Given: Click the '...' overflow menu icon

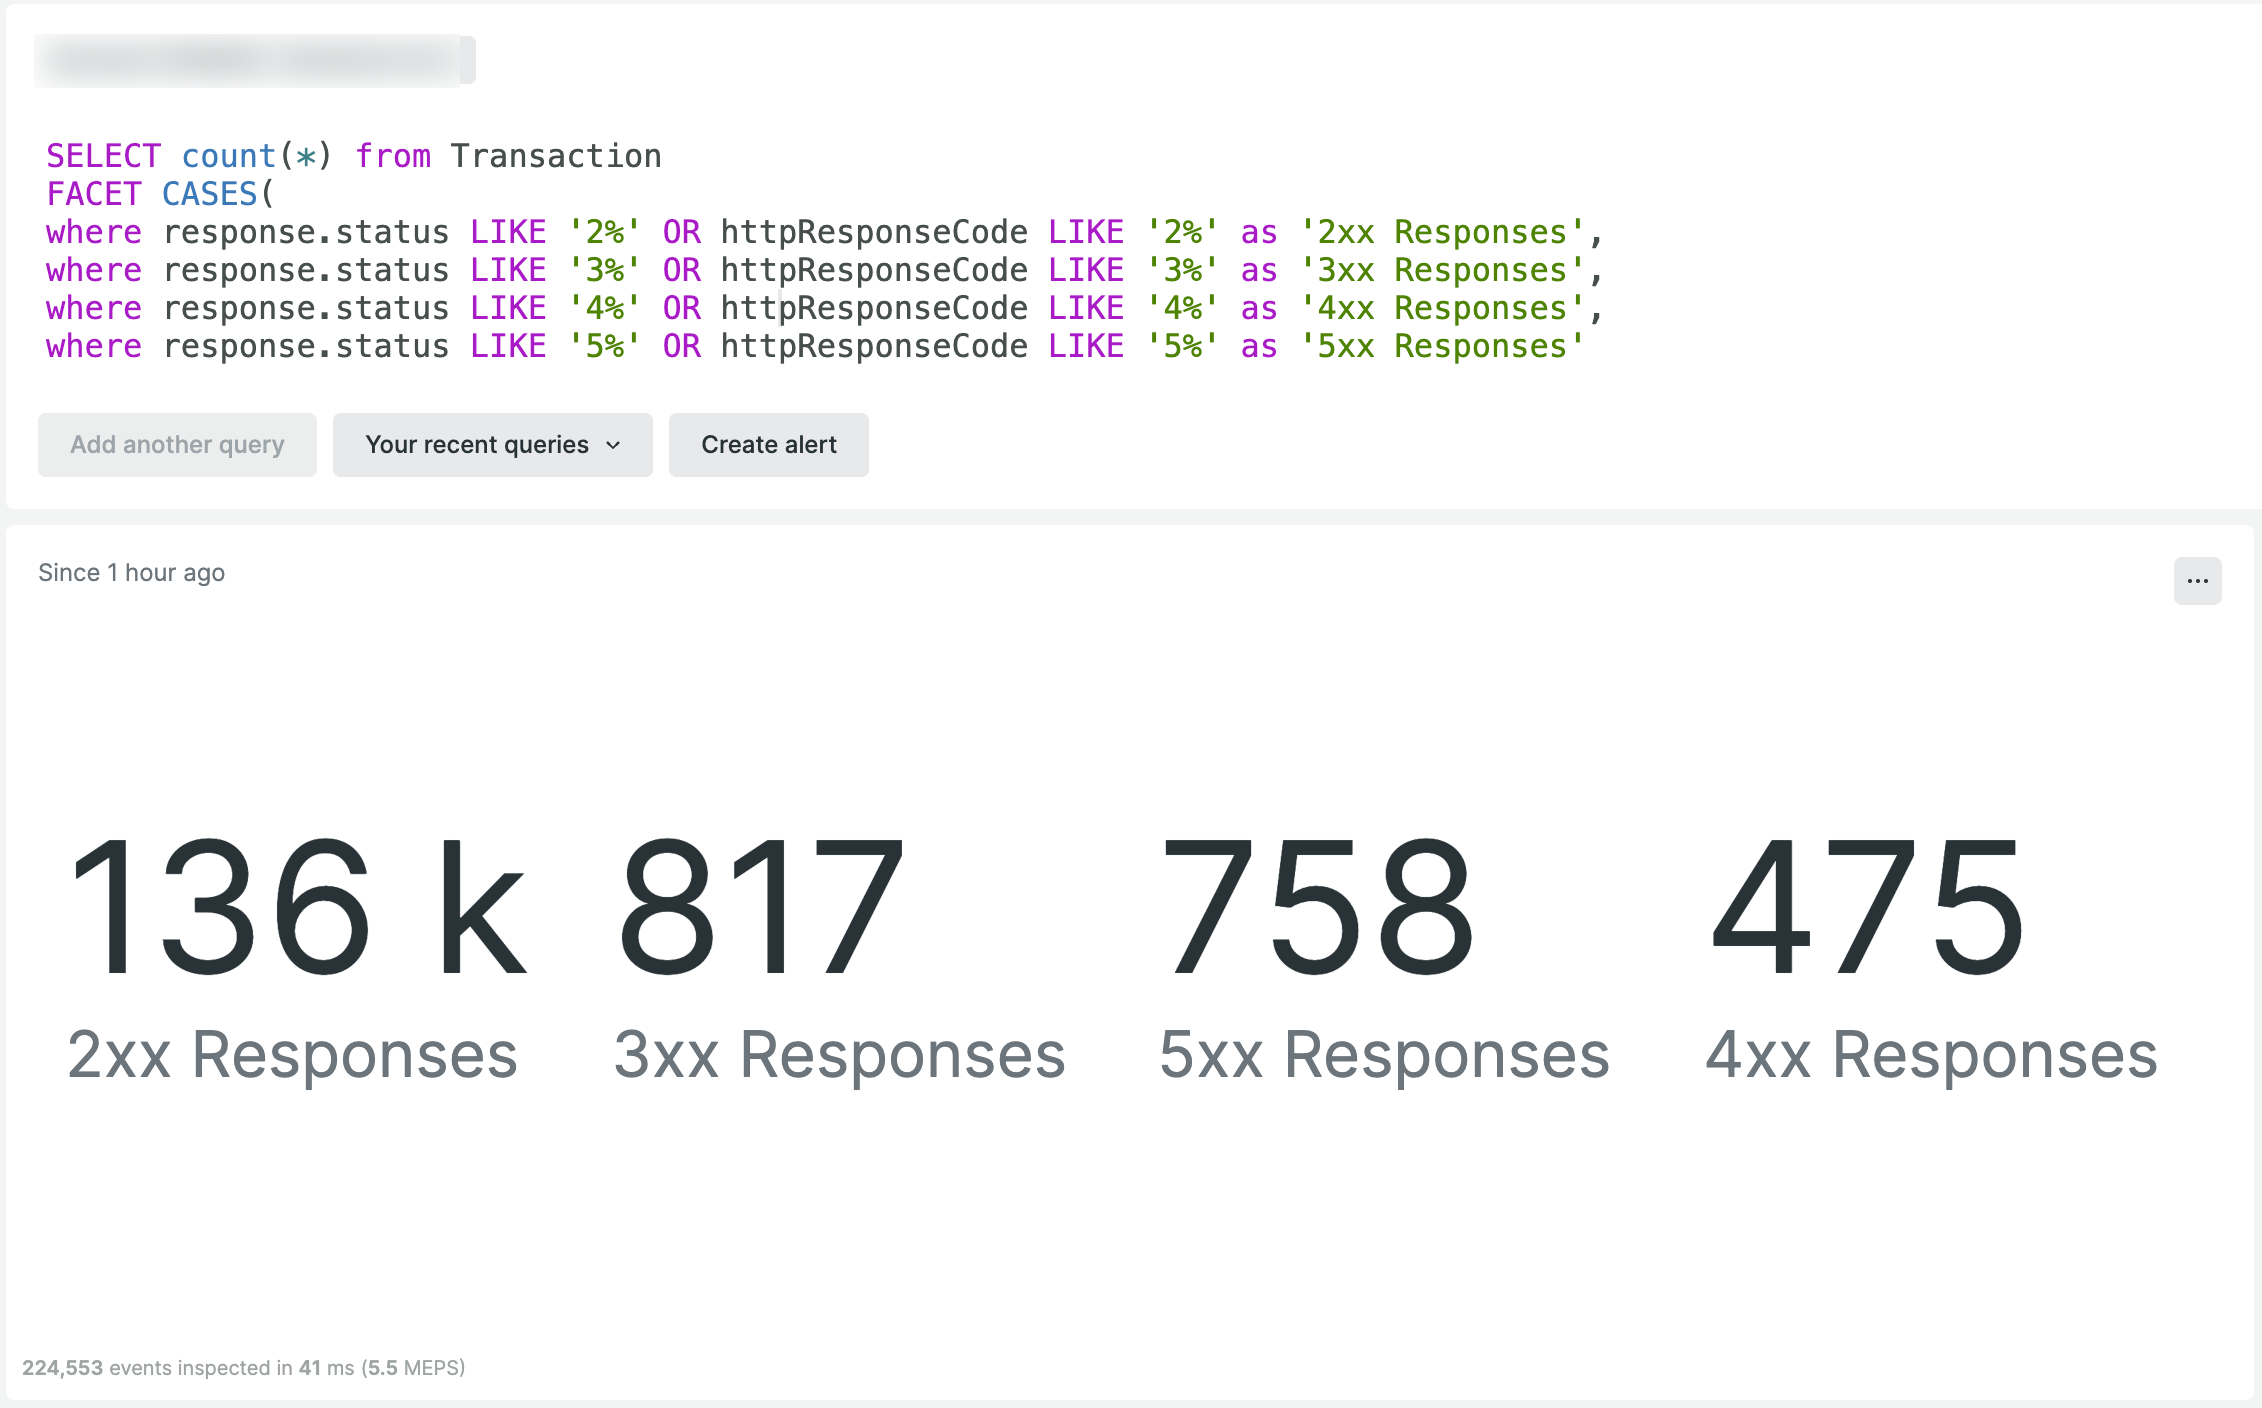Looking at the screenshot, I should tap(2199, 581).
